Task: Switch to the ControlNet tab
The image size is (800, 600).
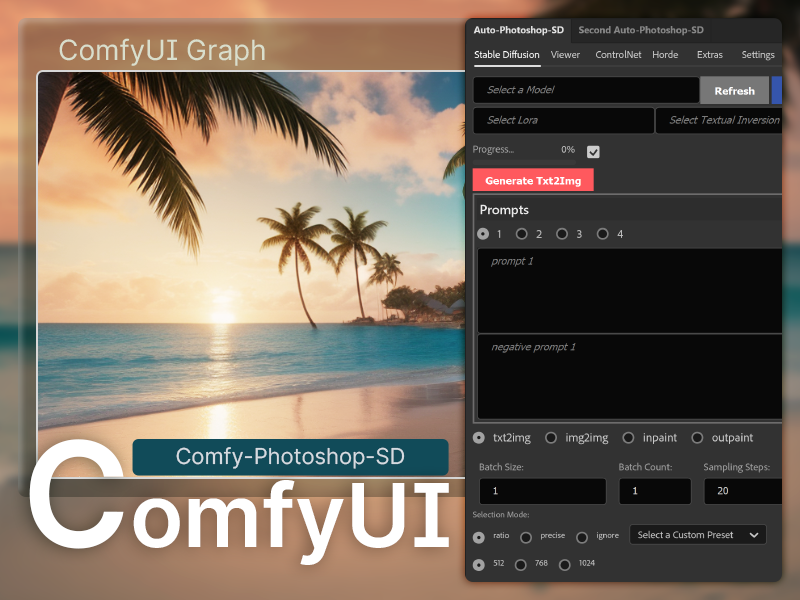Action: (x=620, y=55)
